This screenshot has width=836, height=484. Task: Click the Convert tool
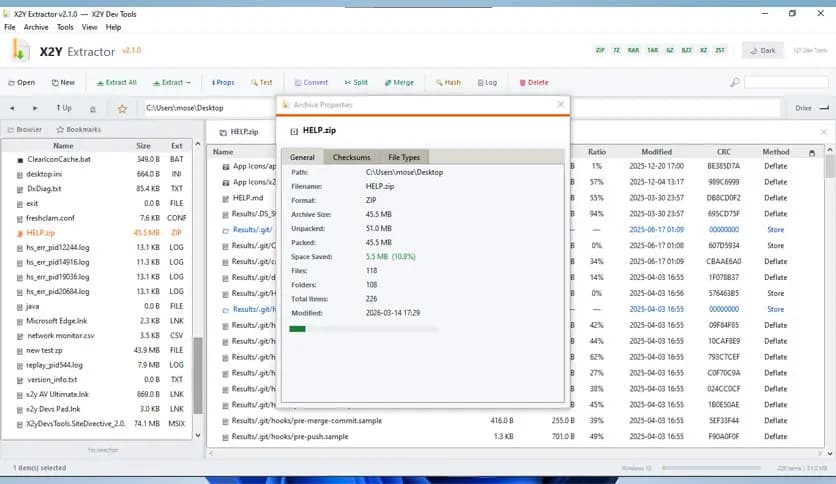(x=311, y=83)
